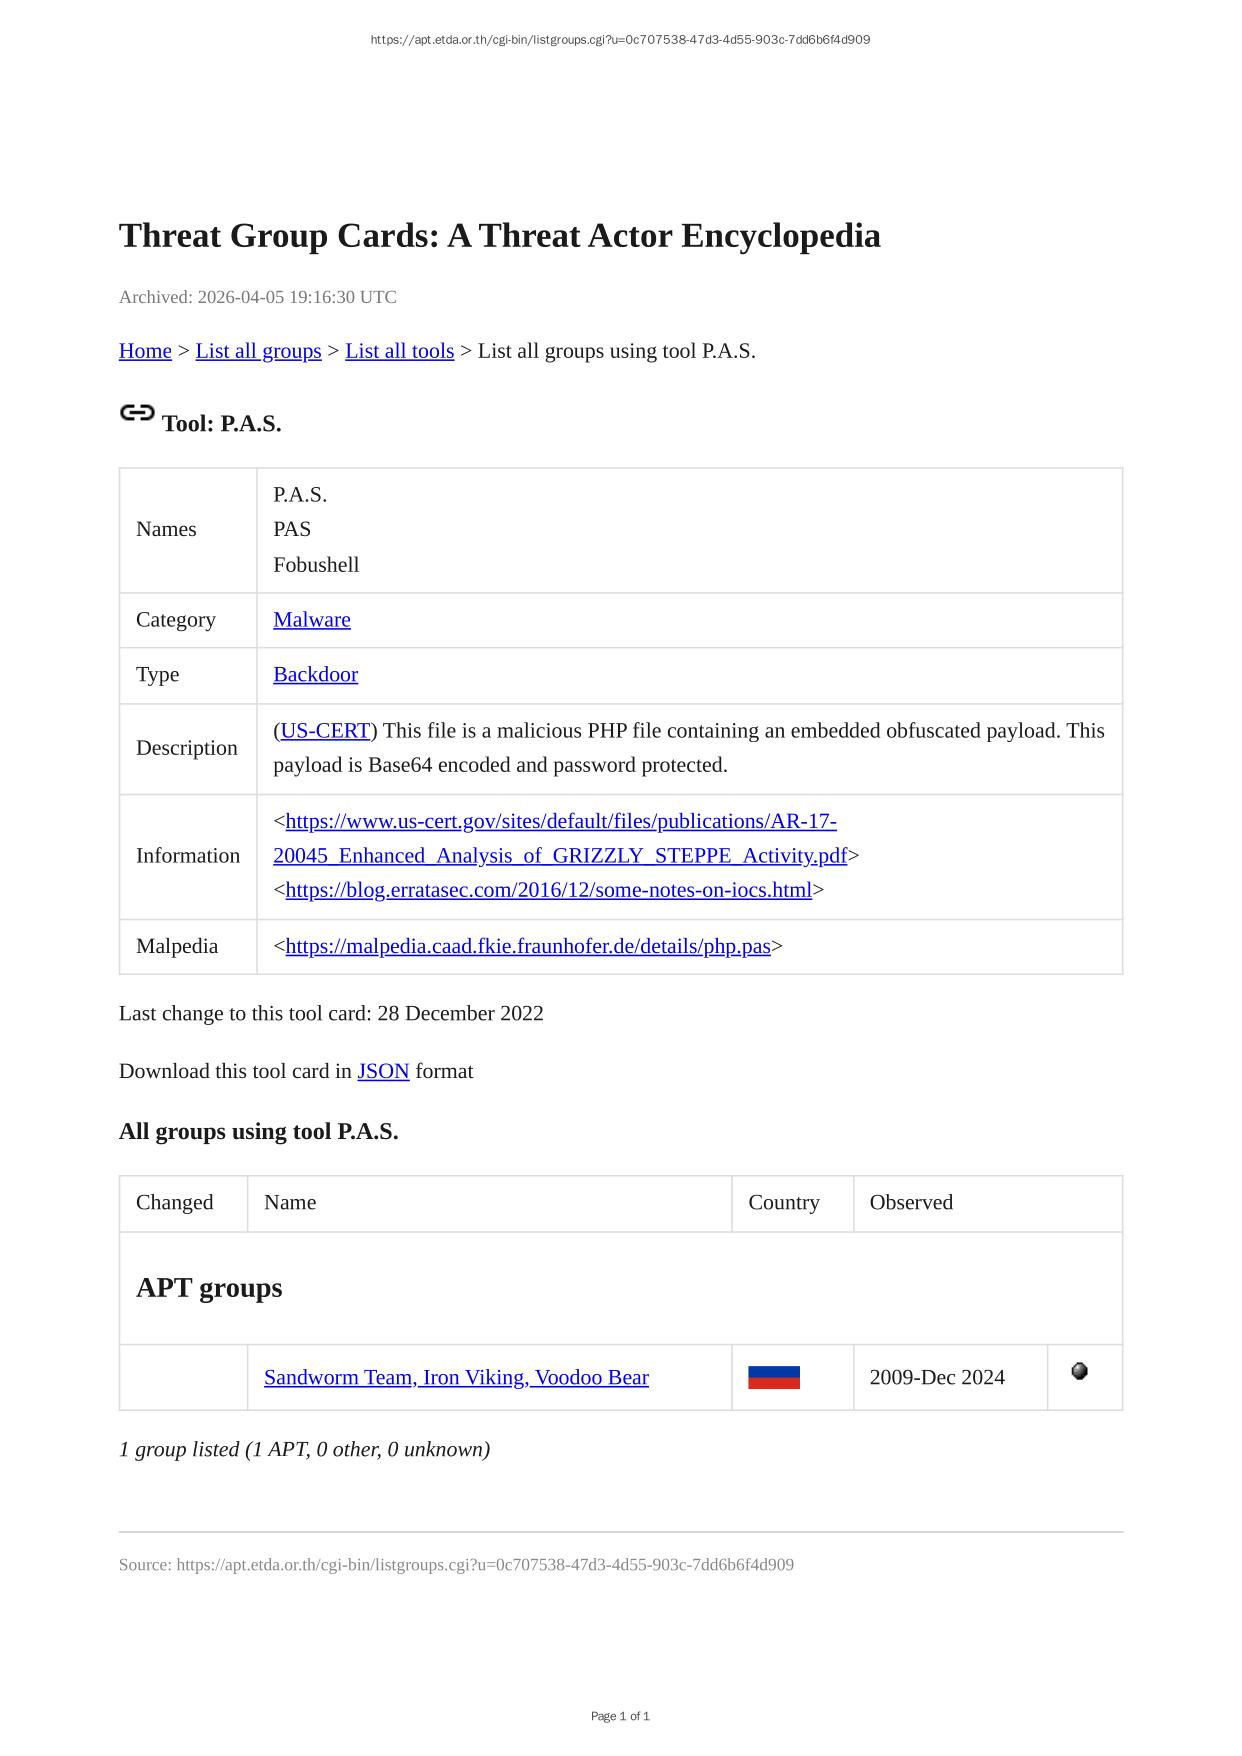Open the GRIZZLY STEPPE PDF link

(x=559, y=856)
